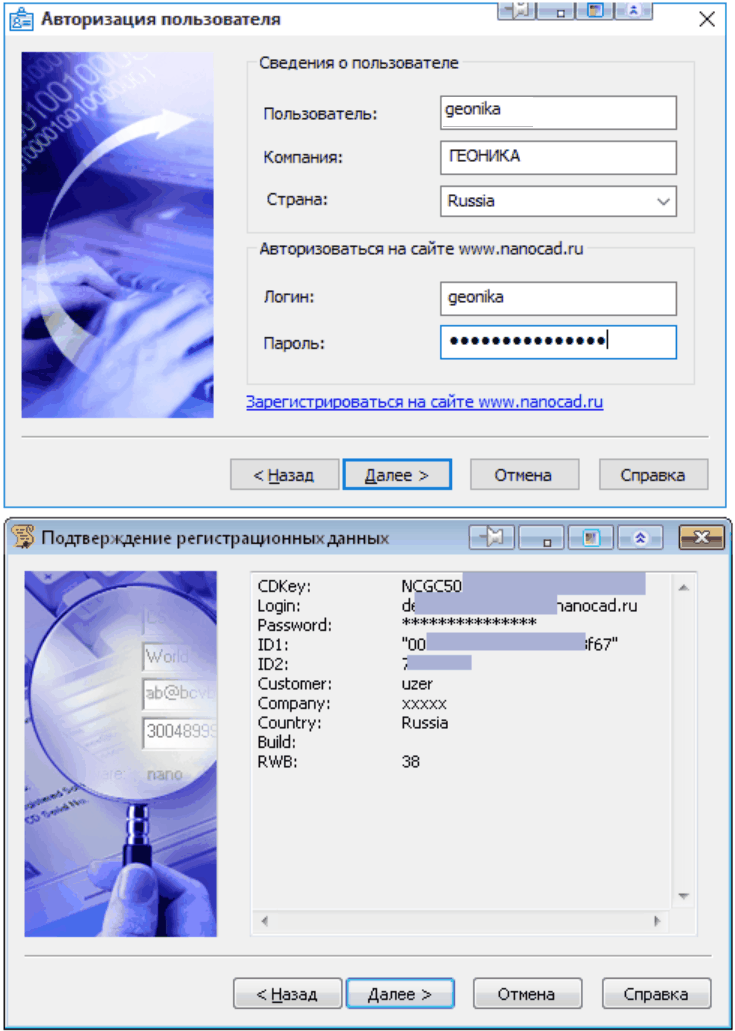The height and width of the screenshot is (1031, 735).
Task: Click the scroll icon beside Подтверждение регистрационных данных
Action: click(22, 538)
